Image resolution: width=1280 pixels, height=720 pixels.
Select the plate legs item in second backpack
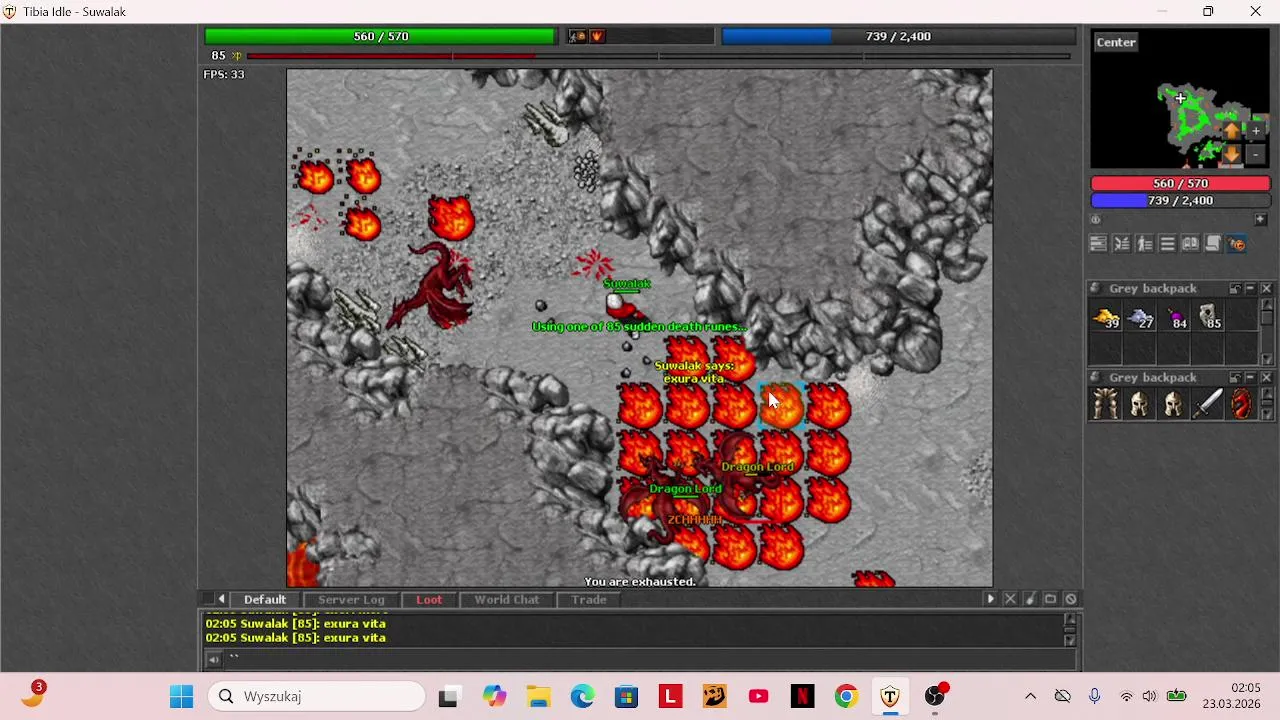1106,404
